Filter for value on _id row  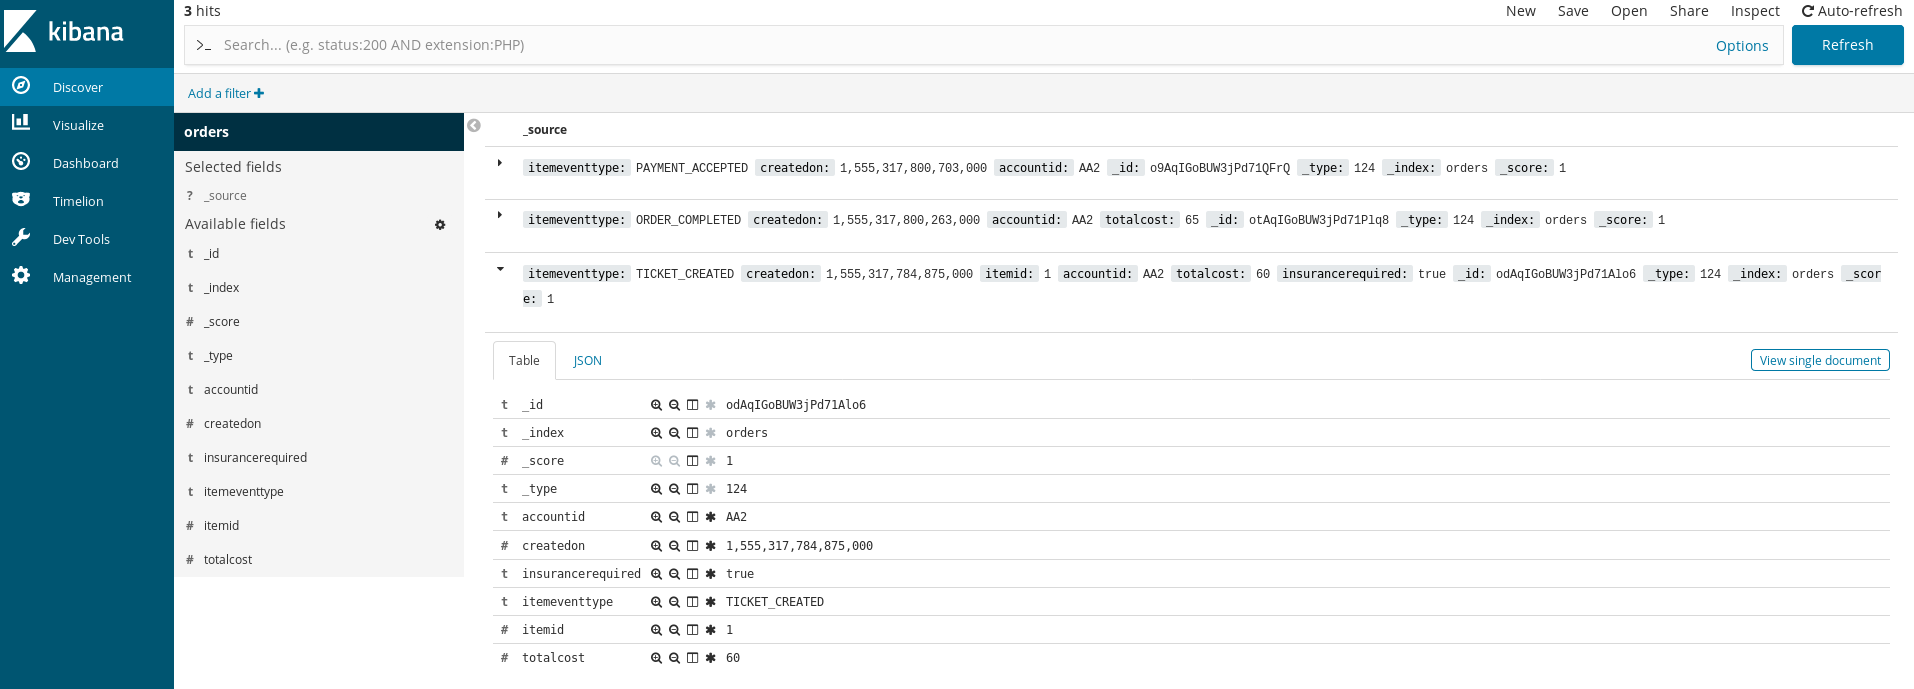pyautogui.click(x=656, y=405)
